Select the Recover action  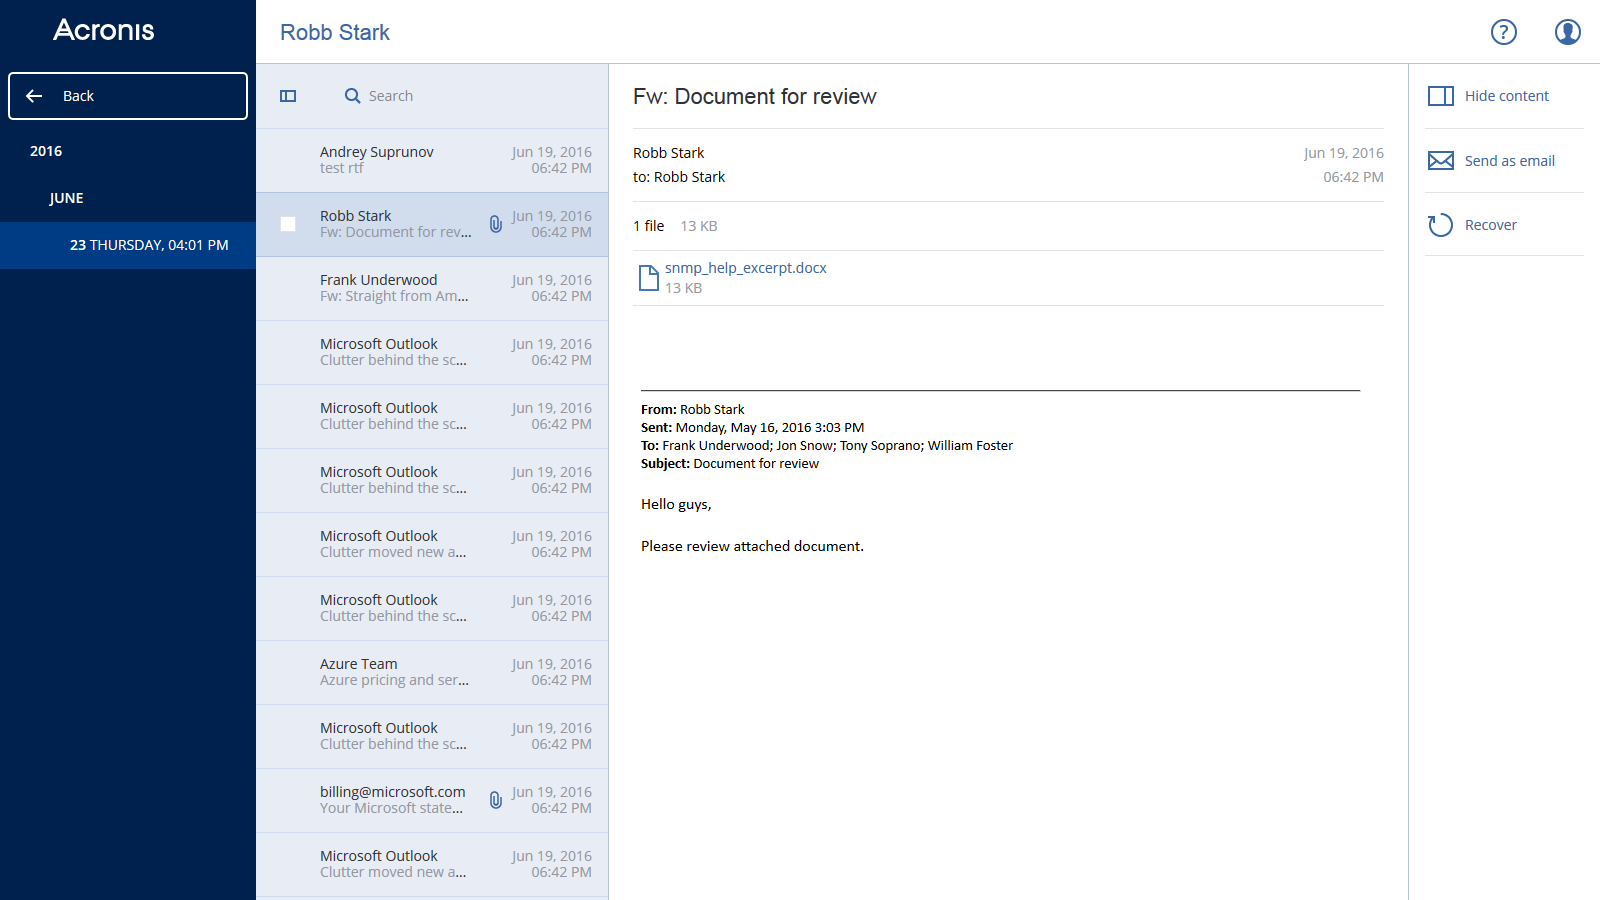1490,225
